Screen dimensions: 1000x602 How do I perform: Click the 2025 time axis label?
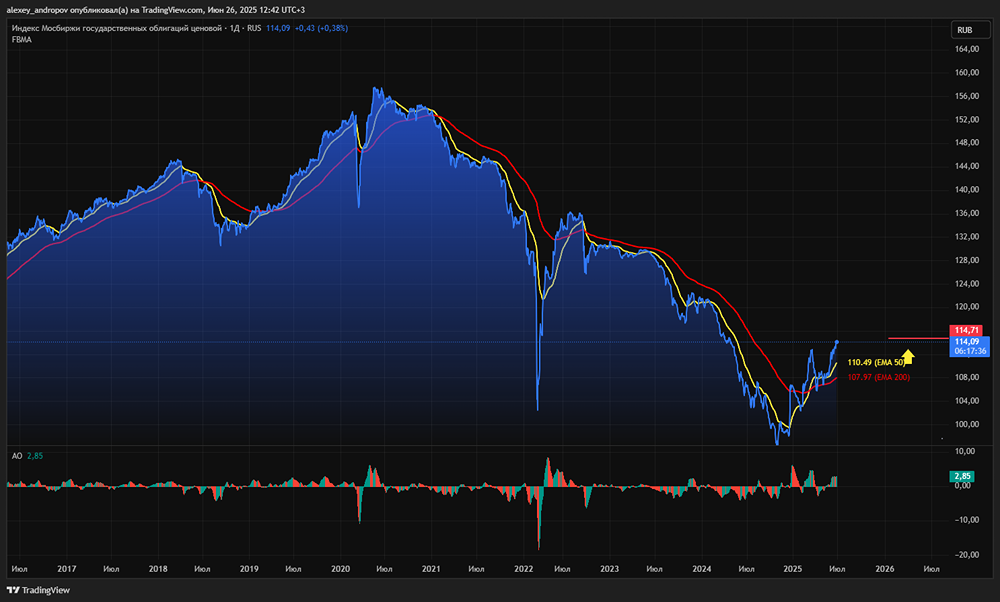(x=793, y=569)
